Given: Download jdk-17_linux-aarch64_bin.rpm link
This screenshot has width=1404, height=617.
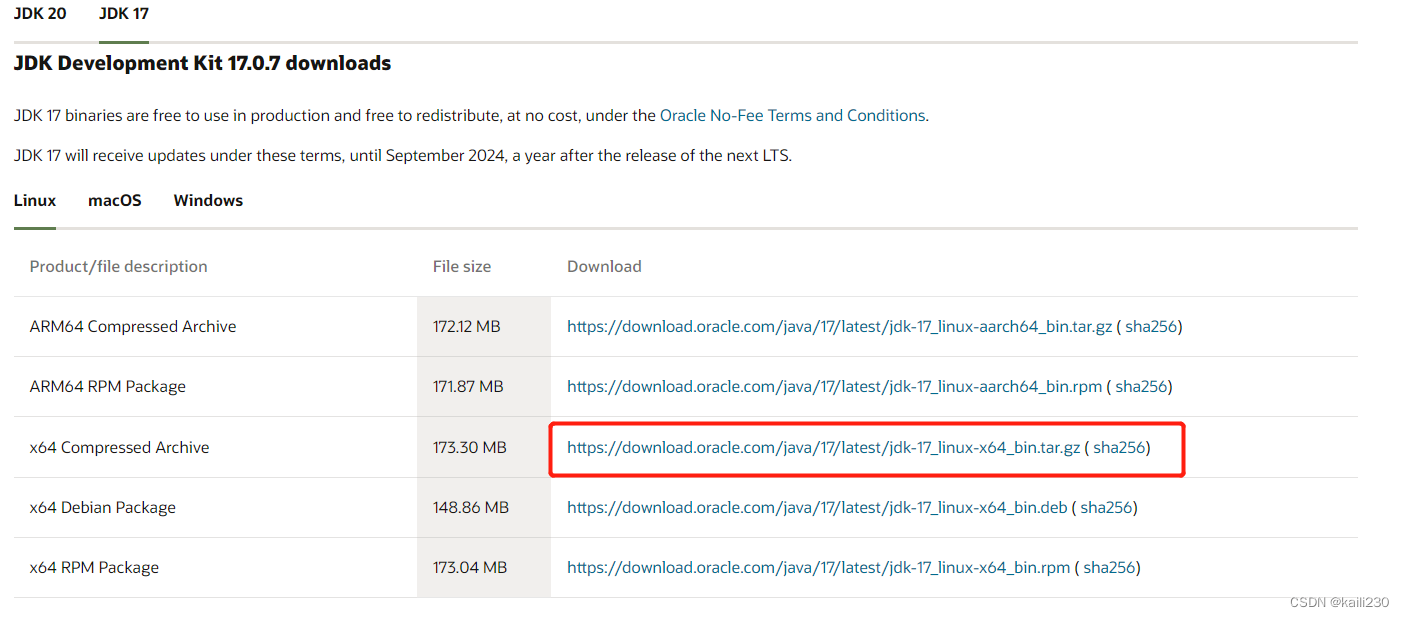Looking at the screenshot, I should pyautogui.click(x=834, y=386).
